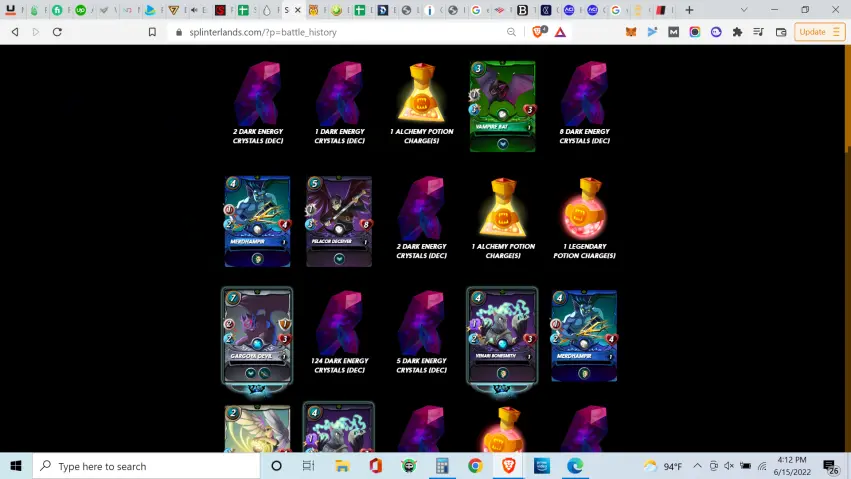
Task: Click the taskbar search box
Action: click(x=147, y=466)
